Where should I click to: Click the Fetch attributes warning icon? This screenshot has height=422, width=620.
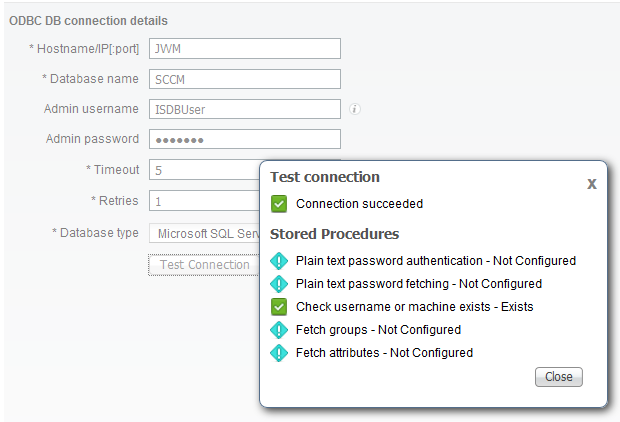pos(279,353)
